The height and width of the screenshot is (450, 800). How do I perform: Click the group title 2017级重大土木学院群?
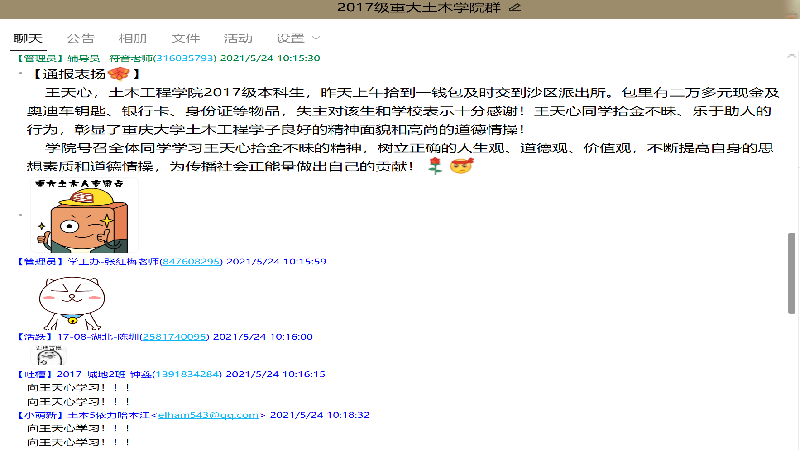(418, 7)
